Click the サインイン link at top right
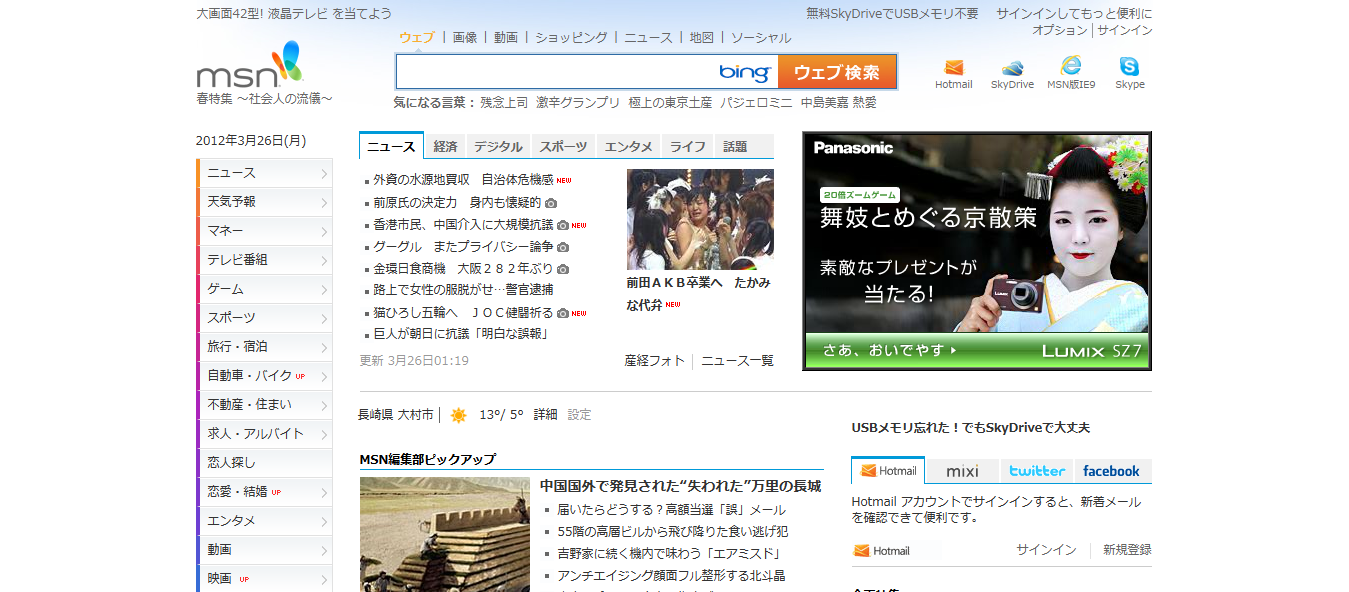The image size is (1349, 592). [x=1125, y=30]
